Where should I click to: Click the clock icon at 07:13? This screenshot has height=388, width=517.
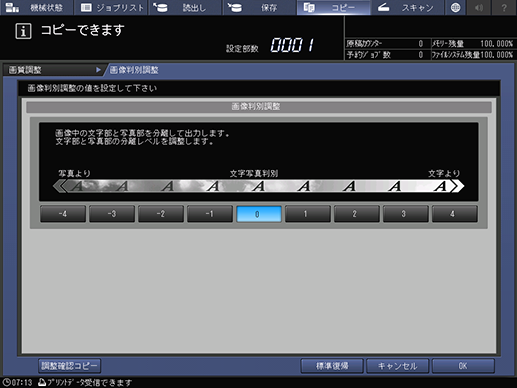click(6, 382)
